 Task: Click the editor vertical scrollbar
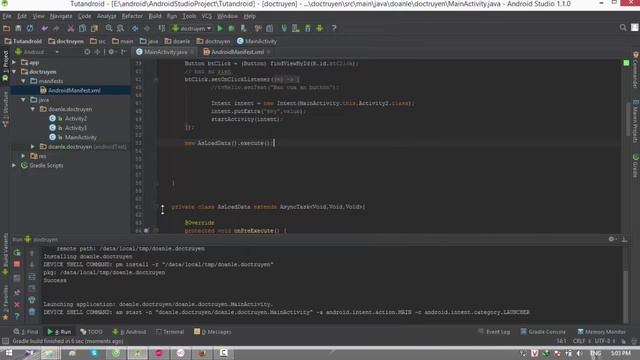click(629, 118)
